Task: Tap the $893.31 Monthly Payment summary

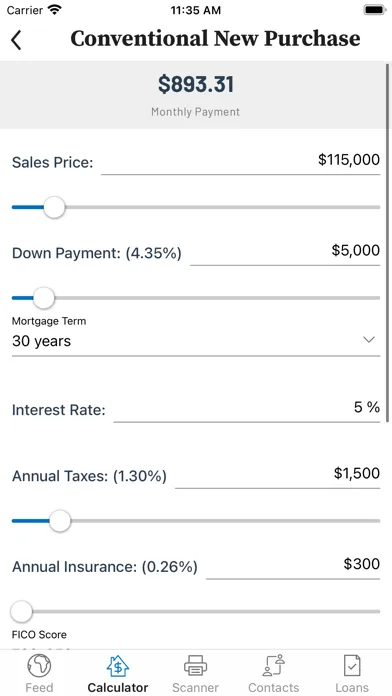Action: coord(195,95)
